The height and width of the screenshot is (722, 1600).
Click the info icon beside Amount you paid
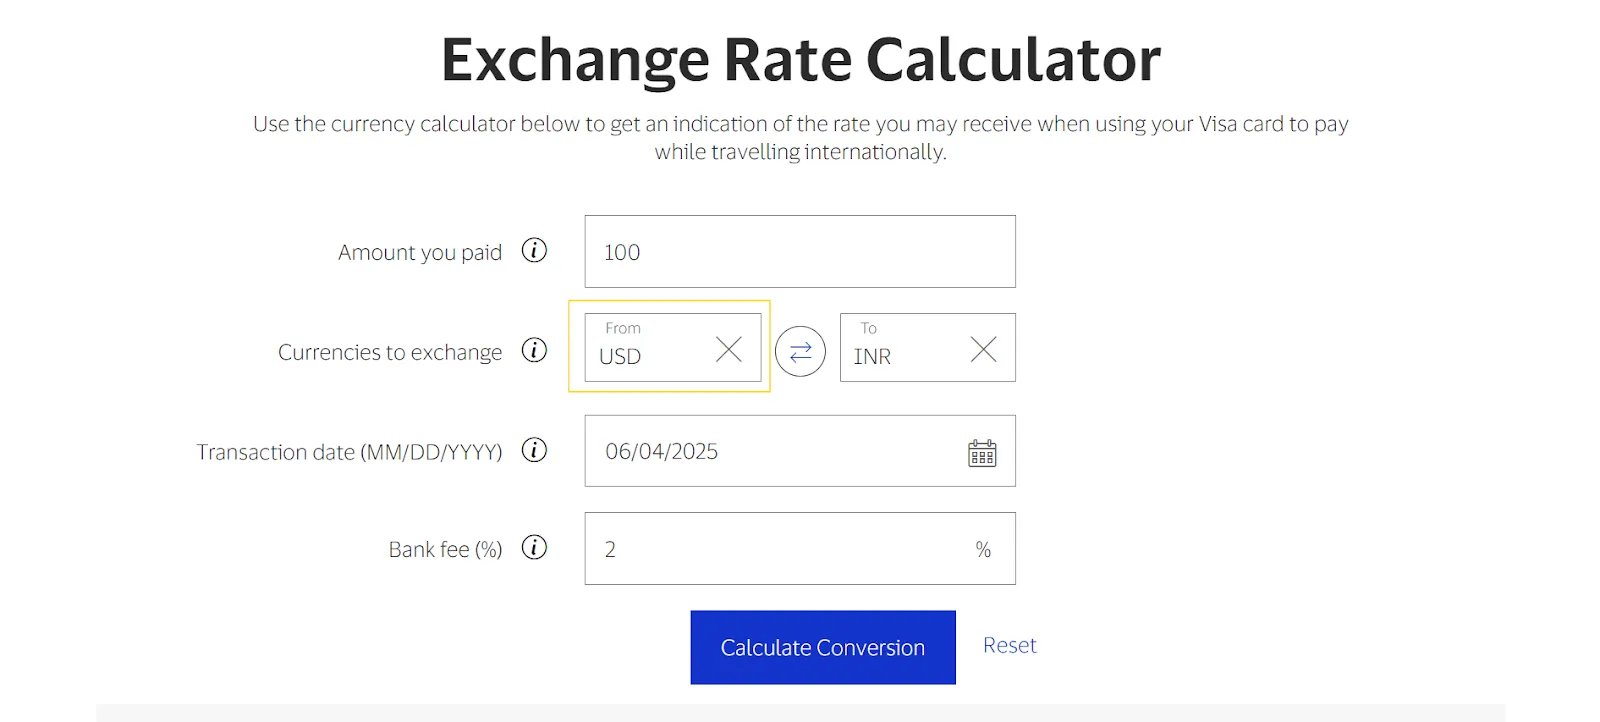[536, 251]
